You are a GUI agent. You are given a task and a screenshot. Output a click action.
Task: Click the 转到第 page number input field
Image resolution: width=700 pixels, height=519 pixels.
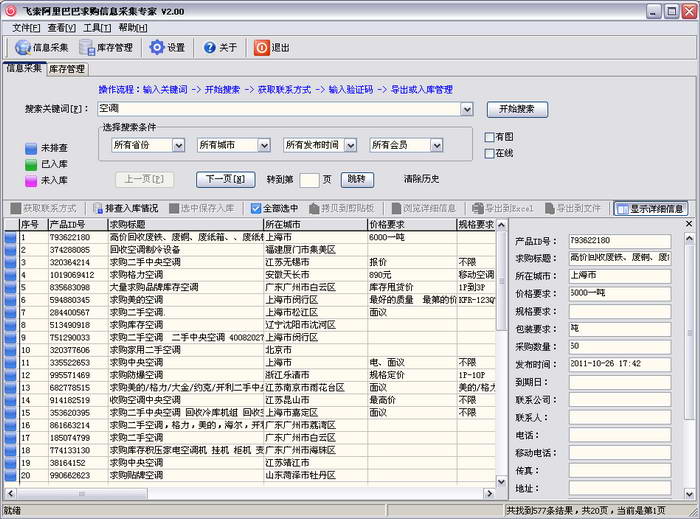(x=309, y=180)
